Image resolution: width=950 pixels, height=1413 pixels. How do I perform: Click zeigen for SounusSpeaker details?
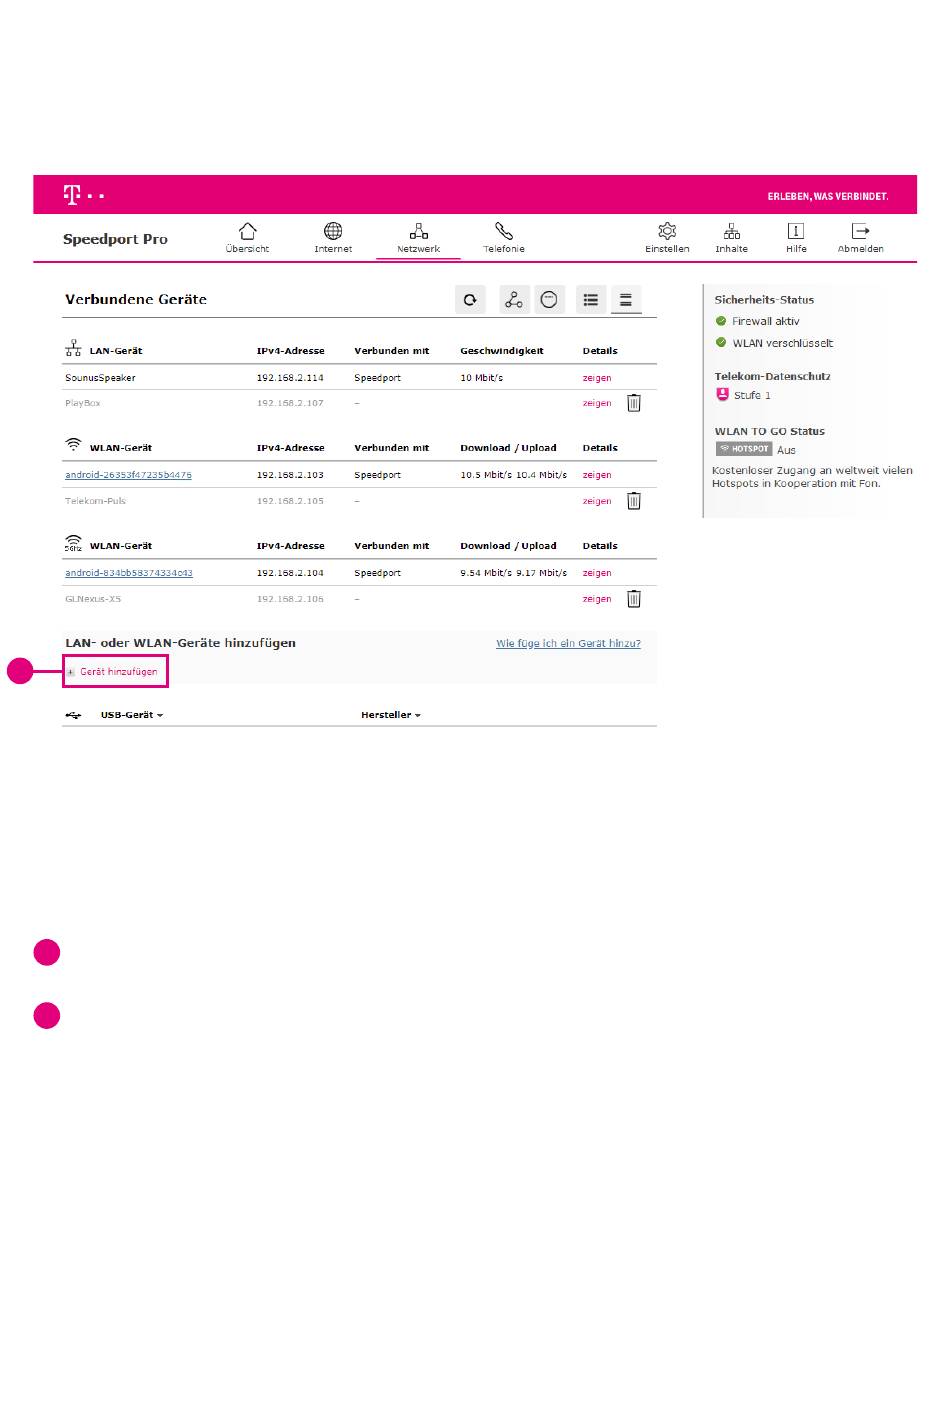coord(597,378)
